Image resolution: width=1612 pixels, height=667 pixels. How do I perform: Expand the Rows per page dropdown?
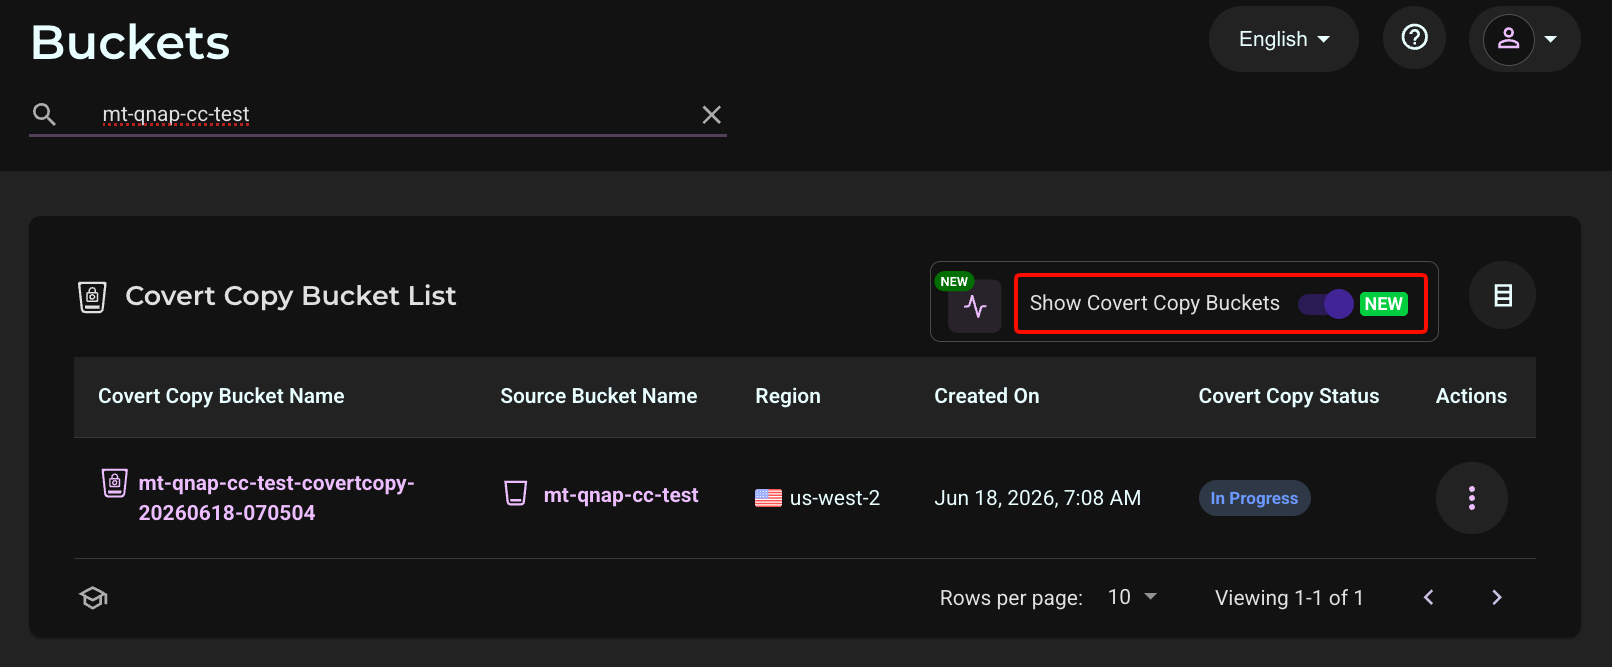[1132, 597]
